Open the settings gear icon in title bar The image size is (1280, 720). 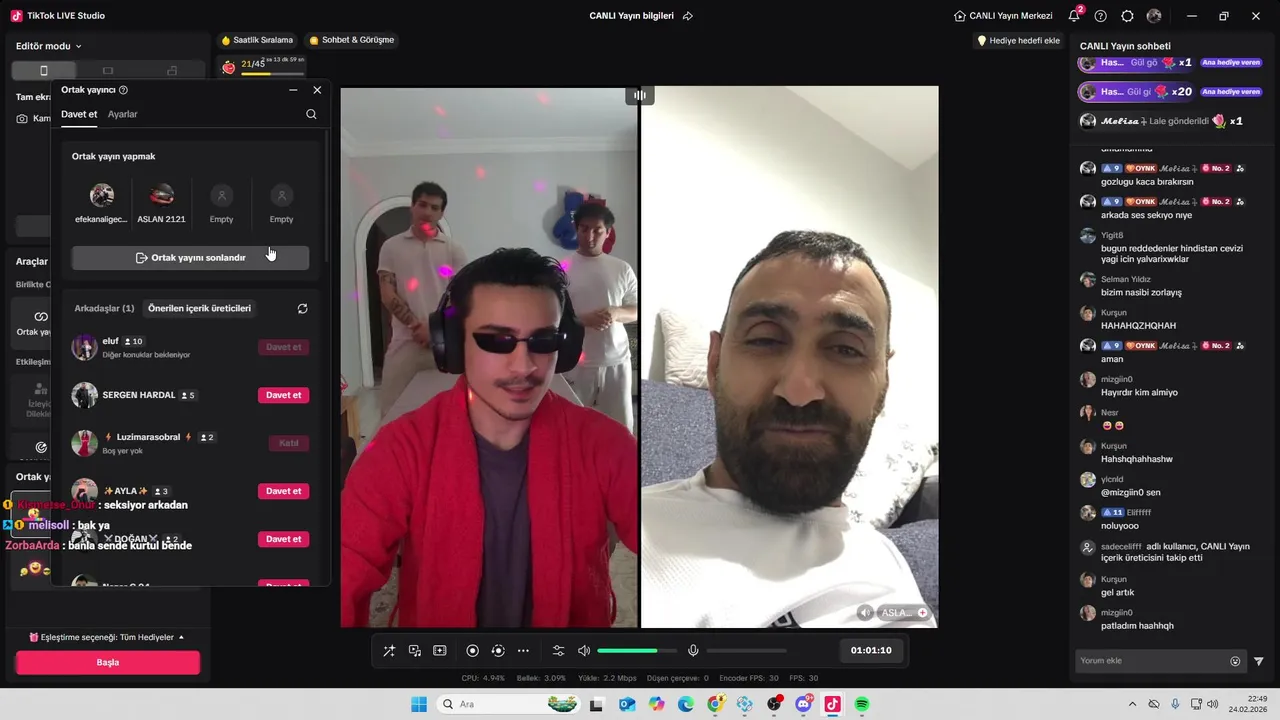click(1127, 16)
